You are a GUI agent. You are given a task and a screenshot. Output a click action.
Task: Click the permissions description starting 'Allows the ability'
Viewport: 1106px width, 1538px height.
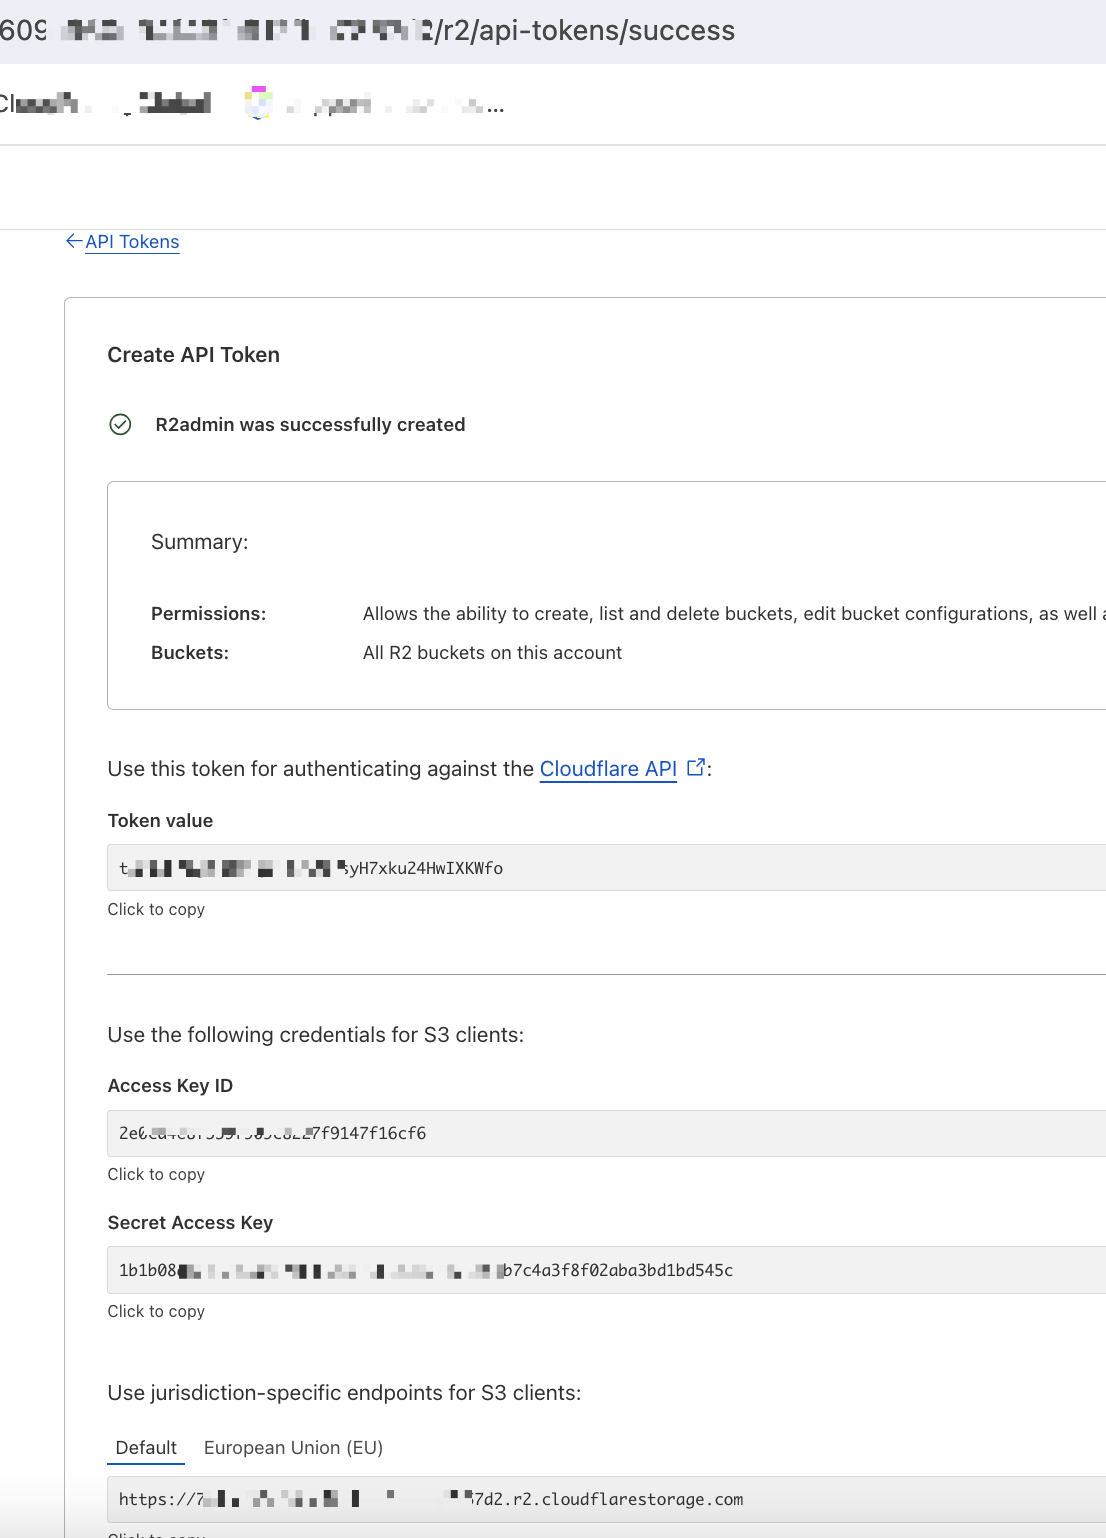pyautogui.click(x=734, y=614)
